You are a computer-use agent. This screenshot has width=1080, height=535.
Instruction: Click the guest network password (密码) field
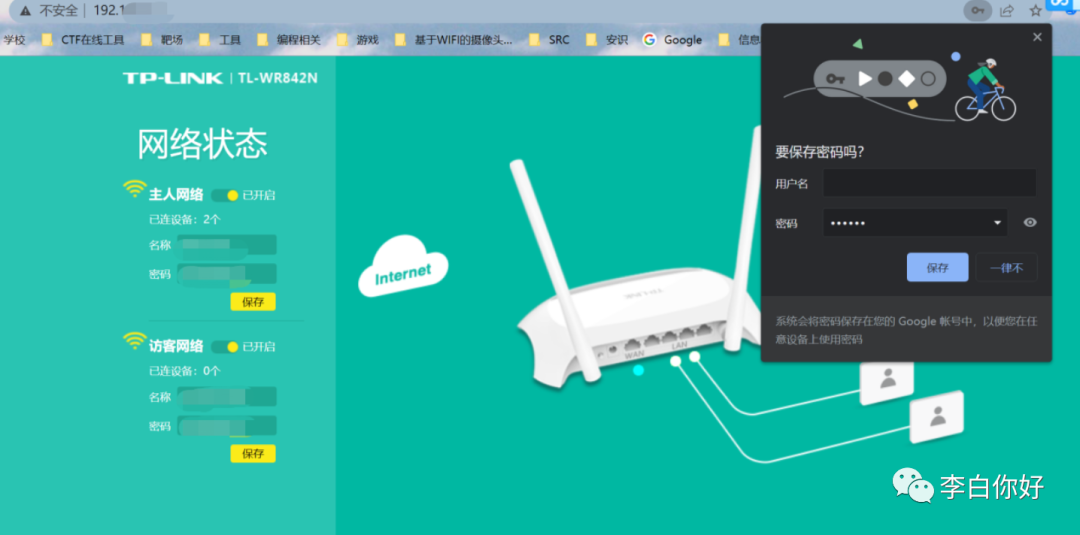coord(227,426)
